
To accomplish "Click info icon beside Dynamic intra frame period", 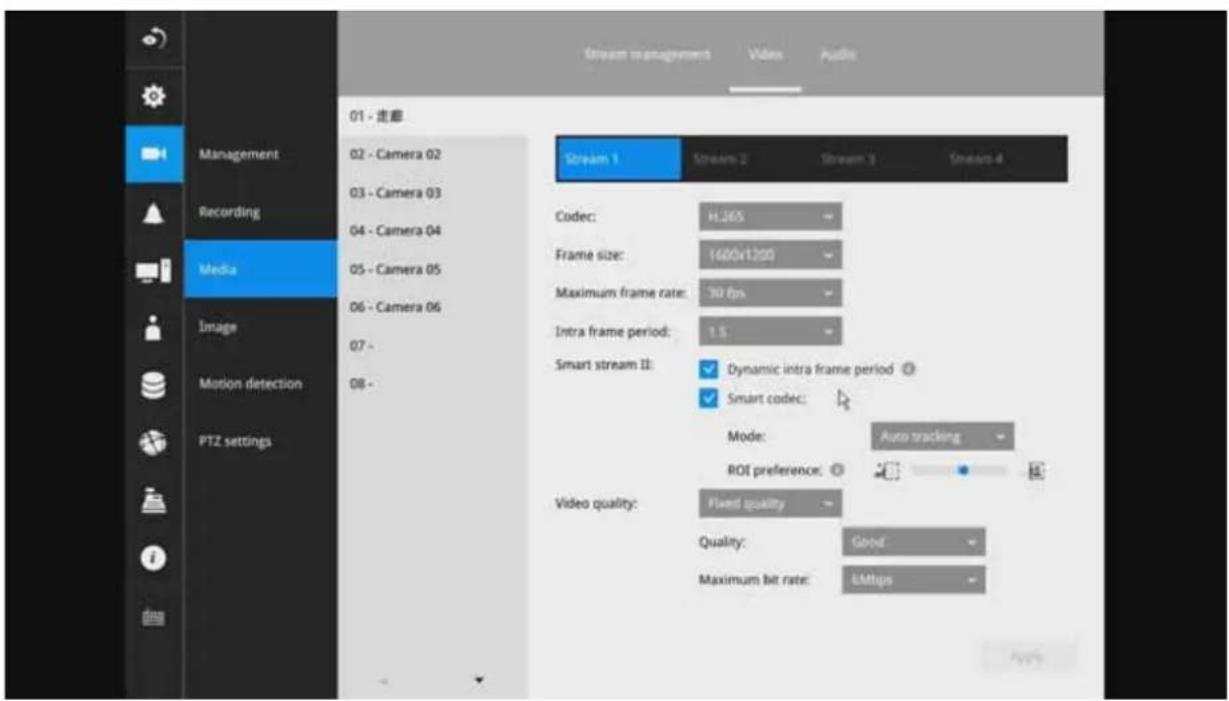I will click(x=910, y=369).
